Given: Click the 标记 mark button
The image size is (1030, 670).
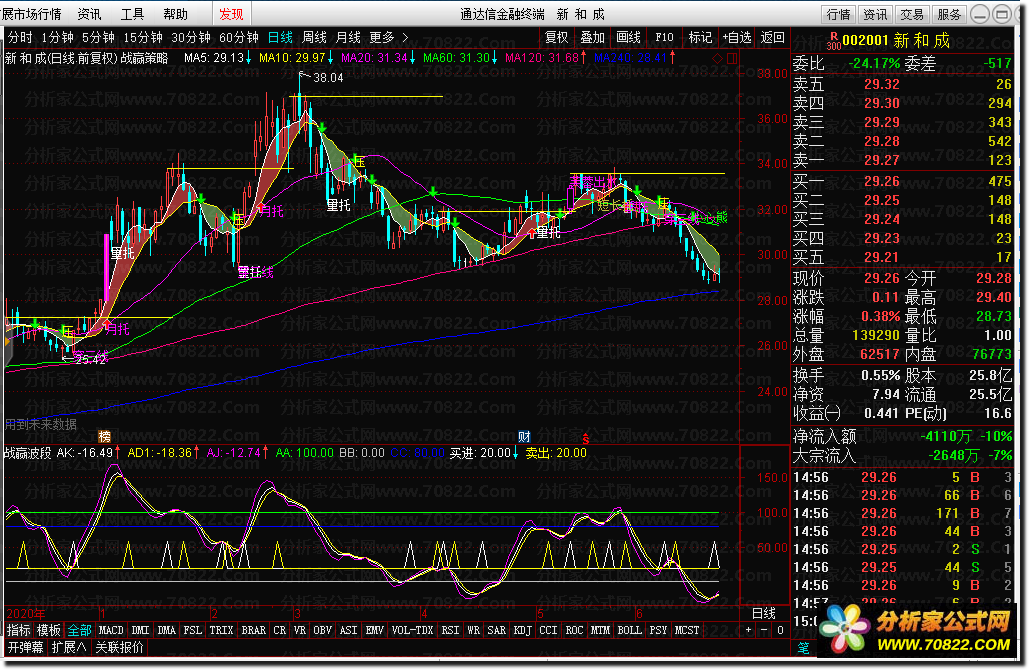Looking at the screenshot, I should click(x=700, y=37).
